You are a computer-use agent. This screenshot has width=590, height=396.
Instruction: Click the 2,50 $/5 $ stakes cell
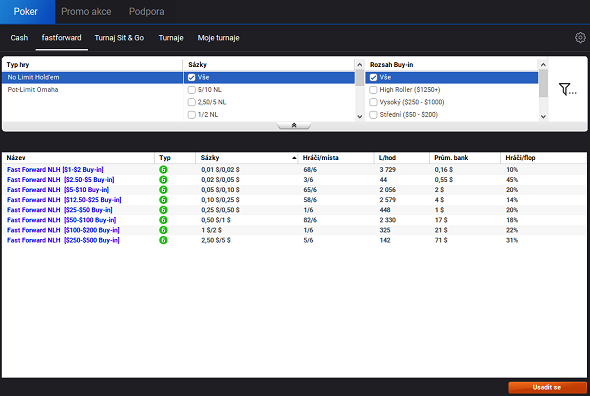[x=216, y=240]
